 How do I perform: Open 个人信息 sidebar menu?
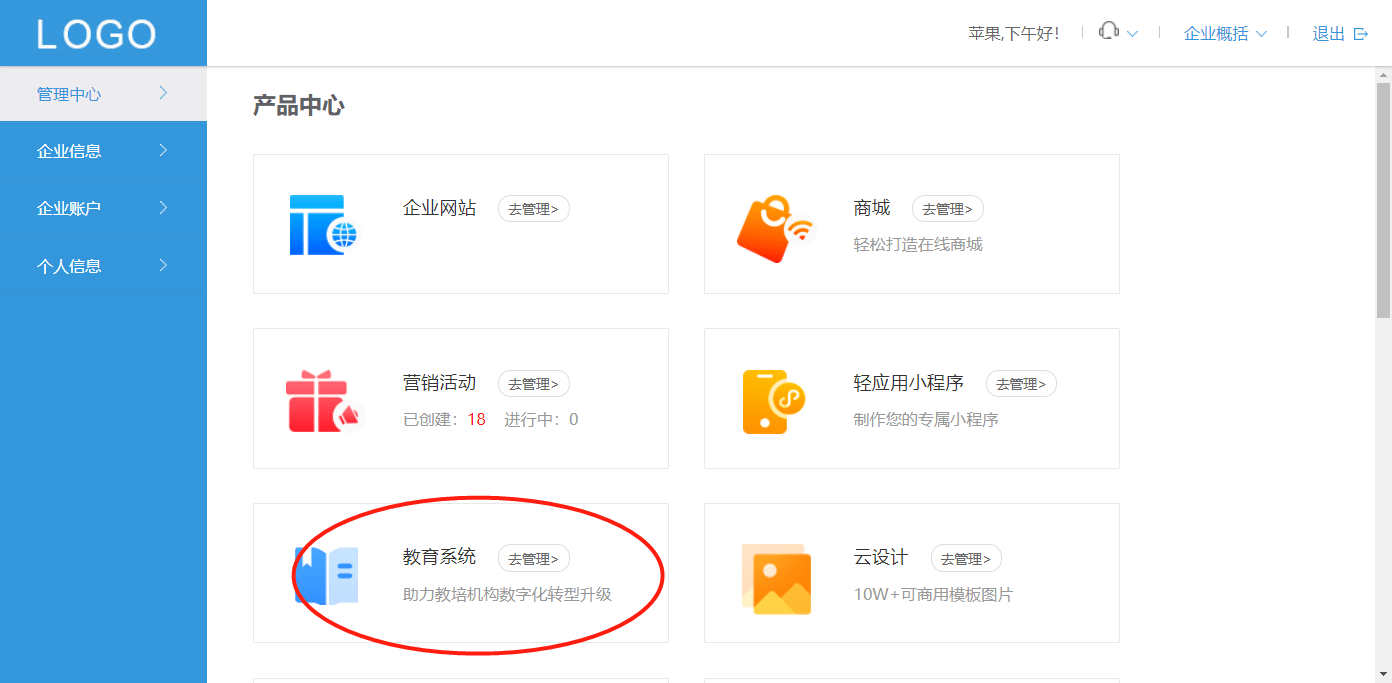pyautogui.click(x=103, y=266)
